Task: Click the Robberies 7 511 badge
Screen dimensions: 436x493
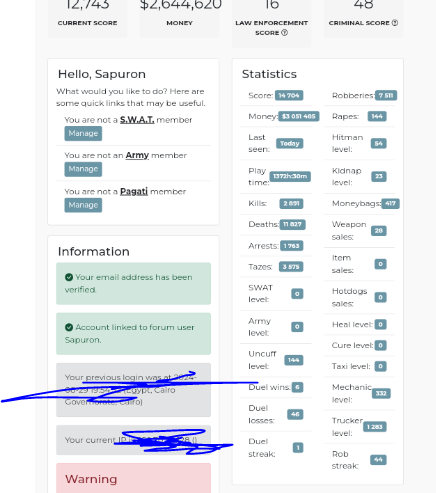Action: [386, 96]
